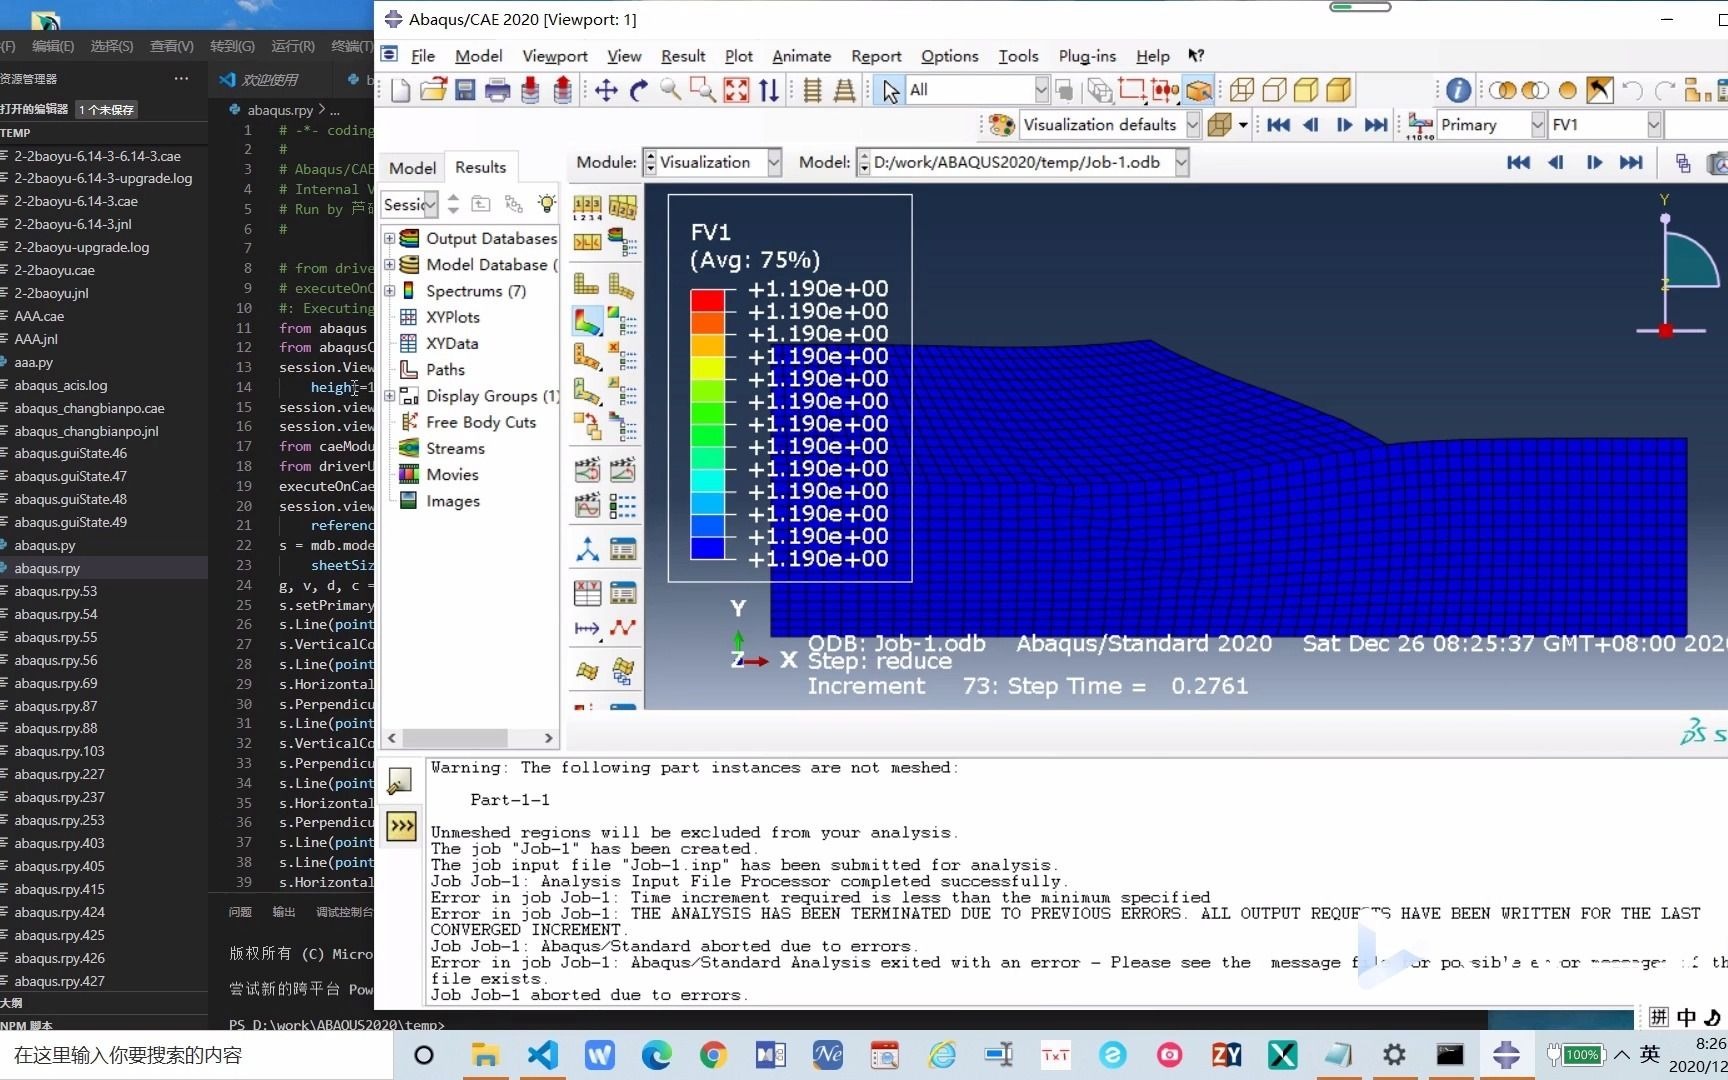The image size is (1728, 1080).
Task: Enable wireframe render style
Action: point(1242,91)
